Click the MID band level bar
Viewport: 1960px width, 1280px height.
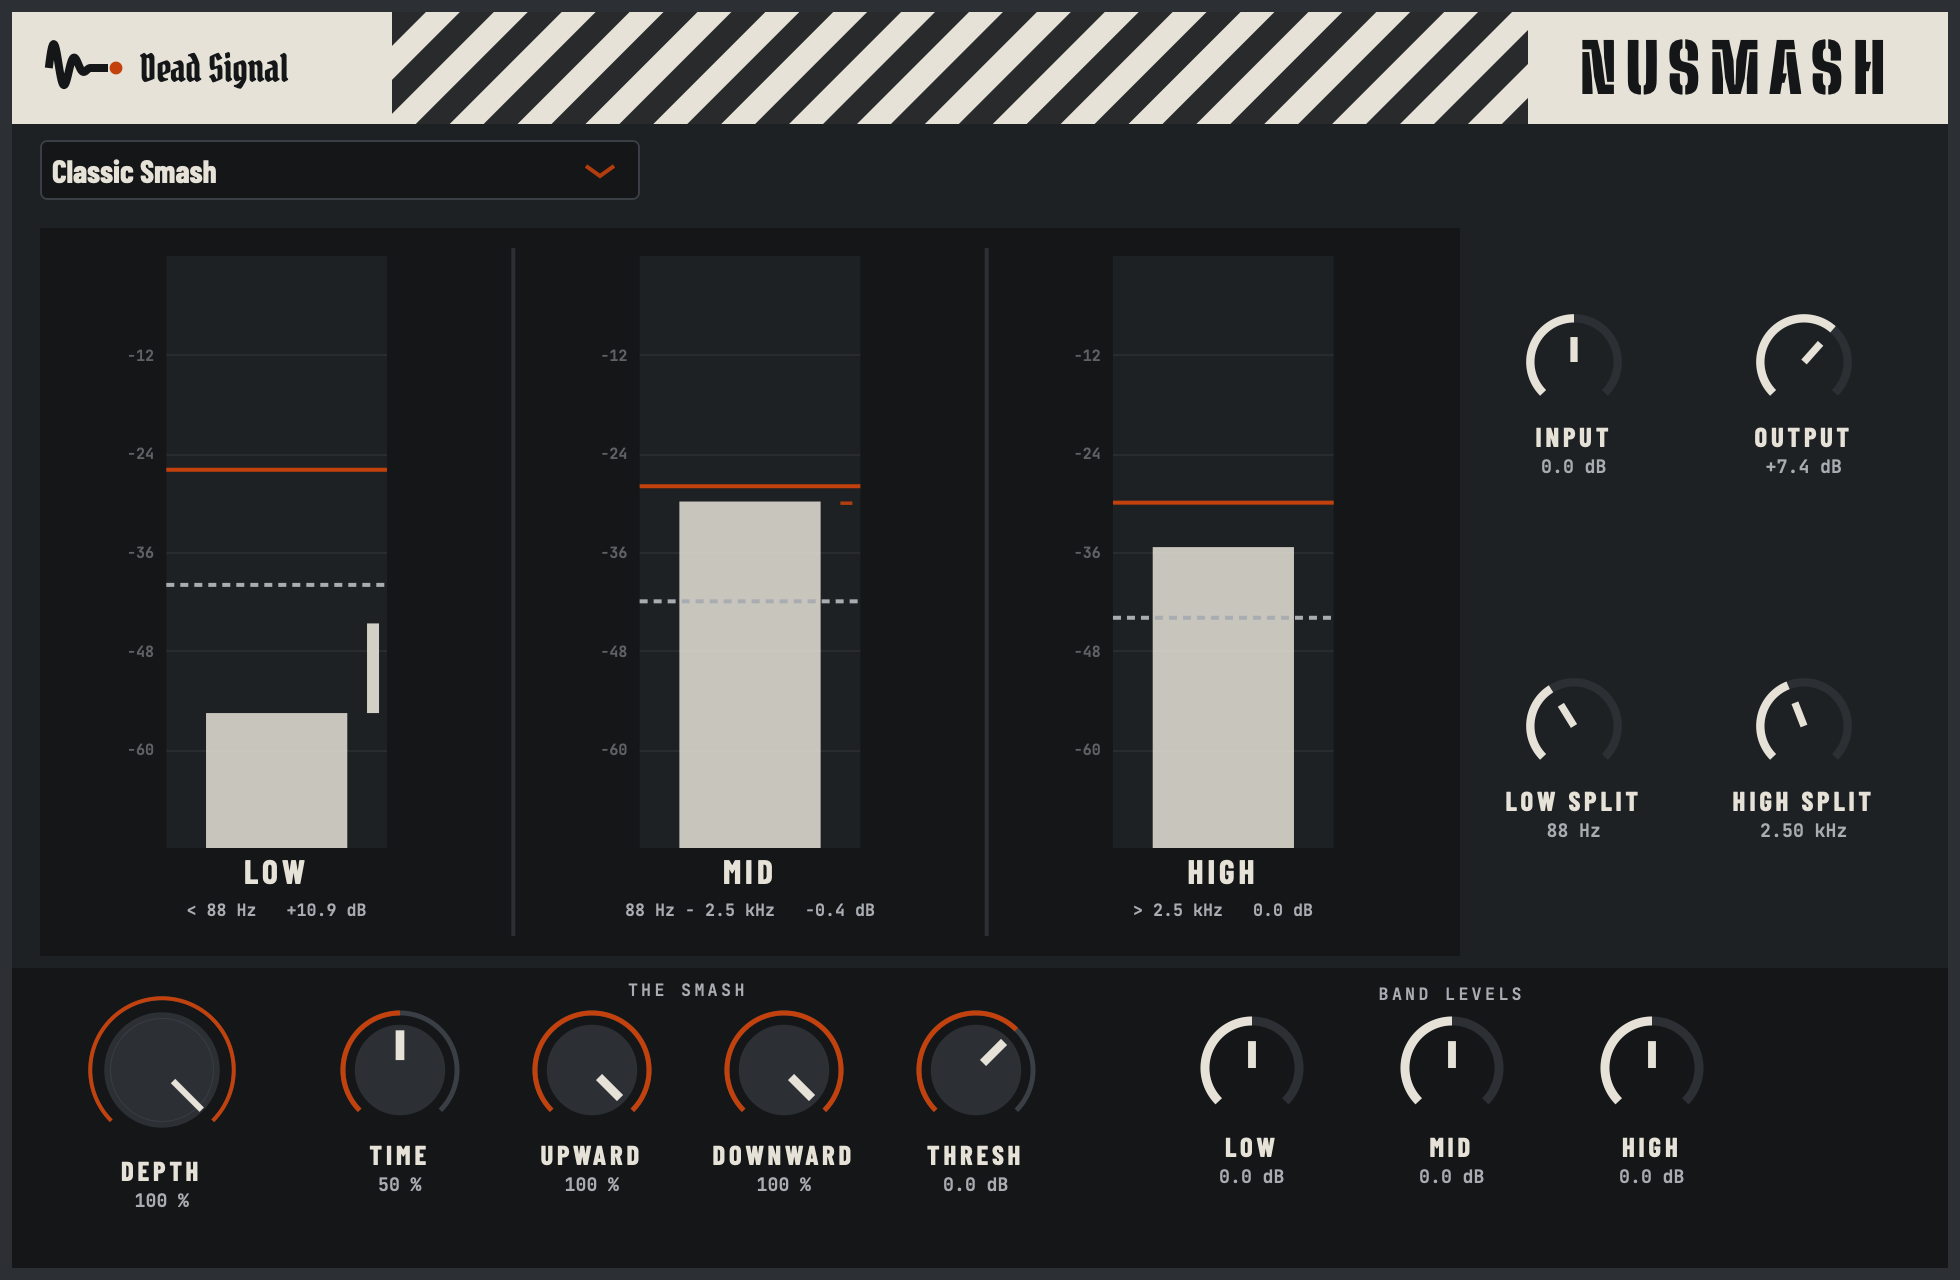749,674
